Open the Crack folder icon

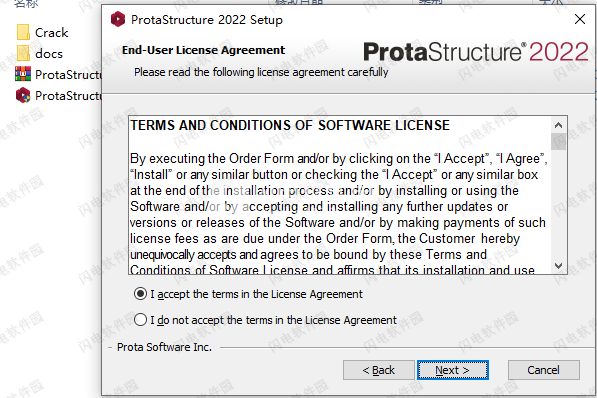coord(23,32)
